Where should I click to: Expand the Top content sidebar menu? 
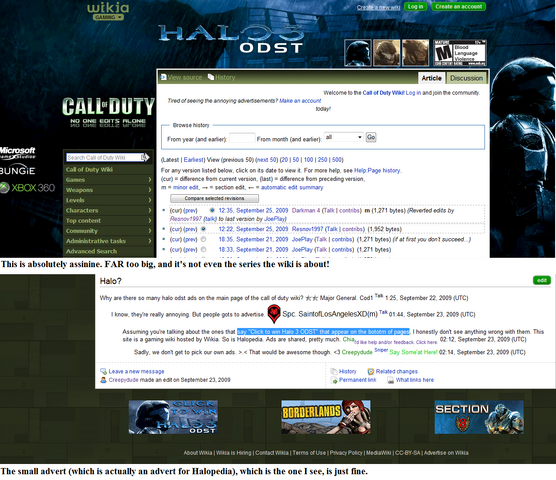tap(109, 221)
